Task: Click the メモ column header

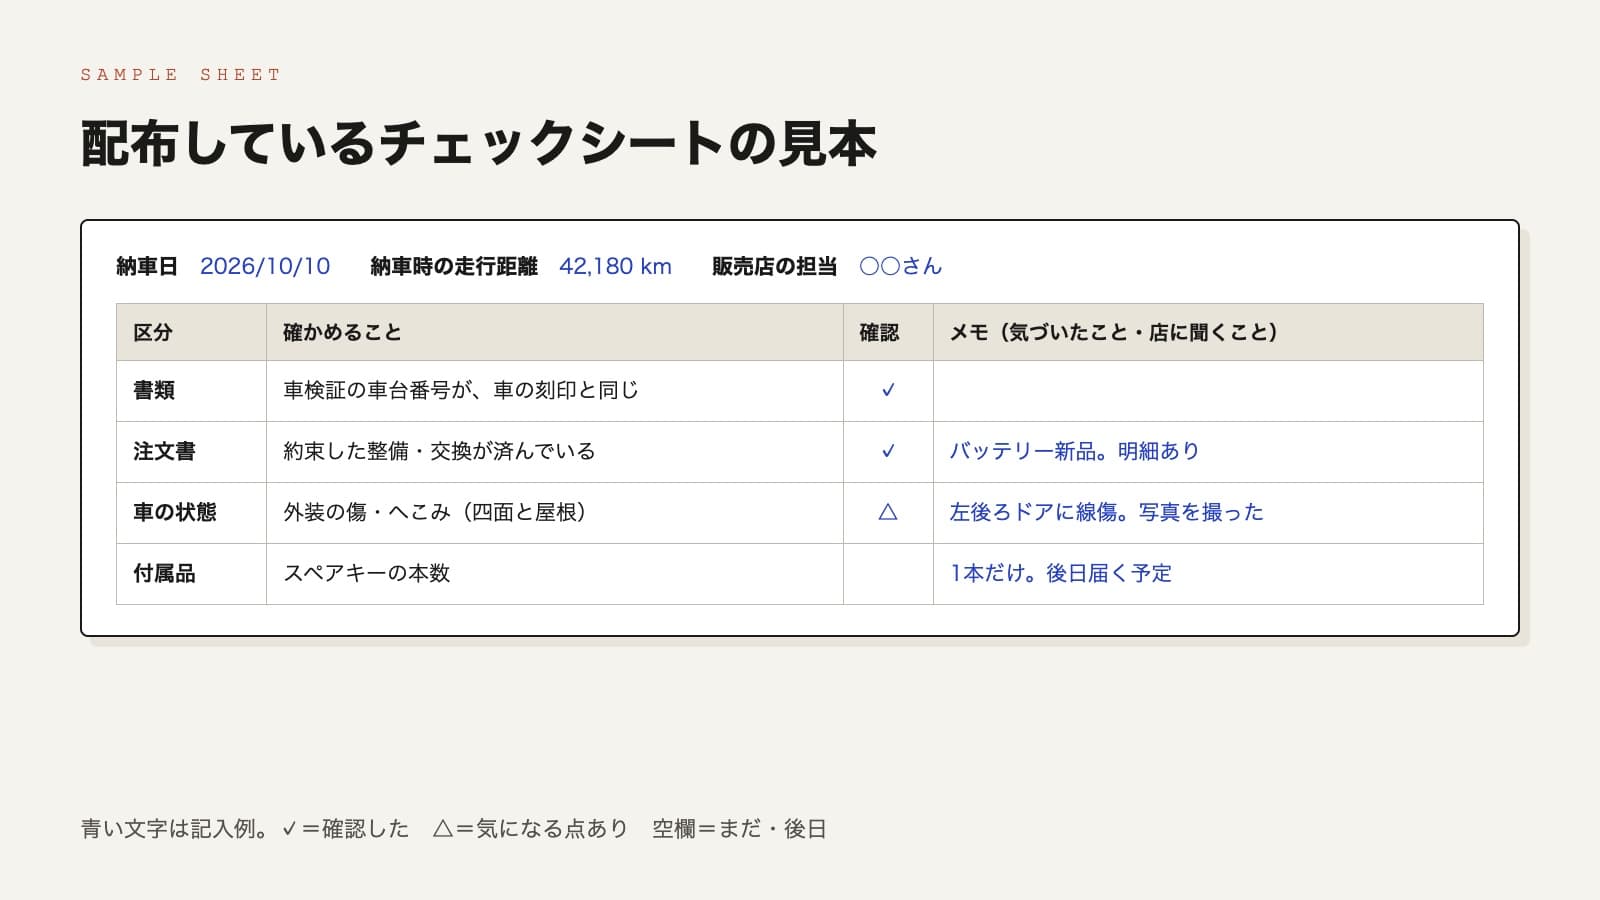Action: coord(1208,332)
